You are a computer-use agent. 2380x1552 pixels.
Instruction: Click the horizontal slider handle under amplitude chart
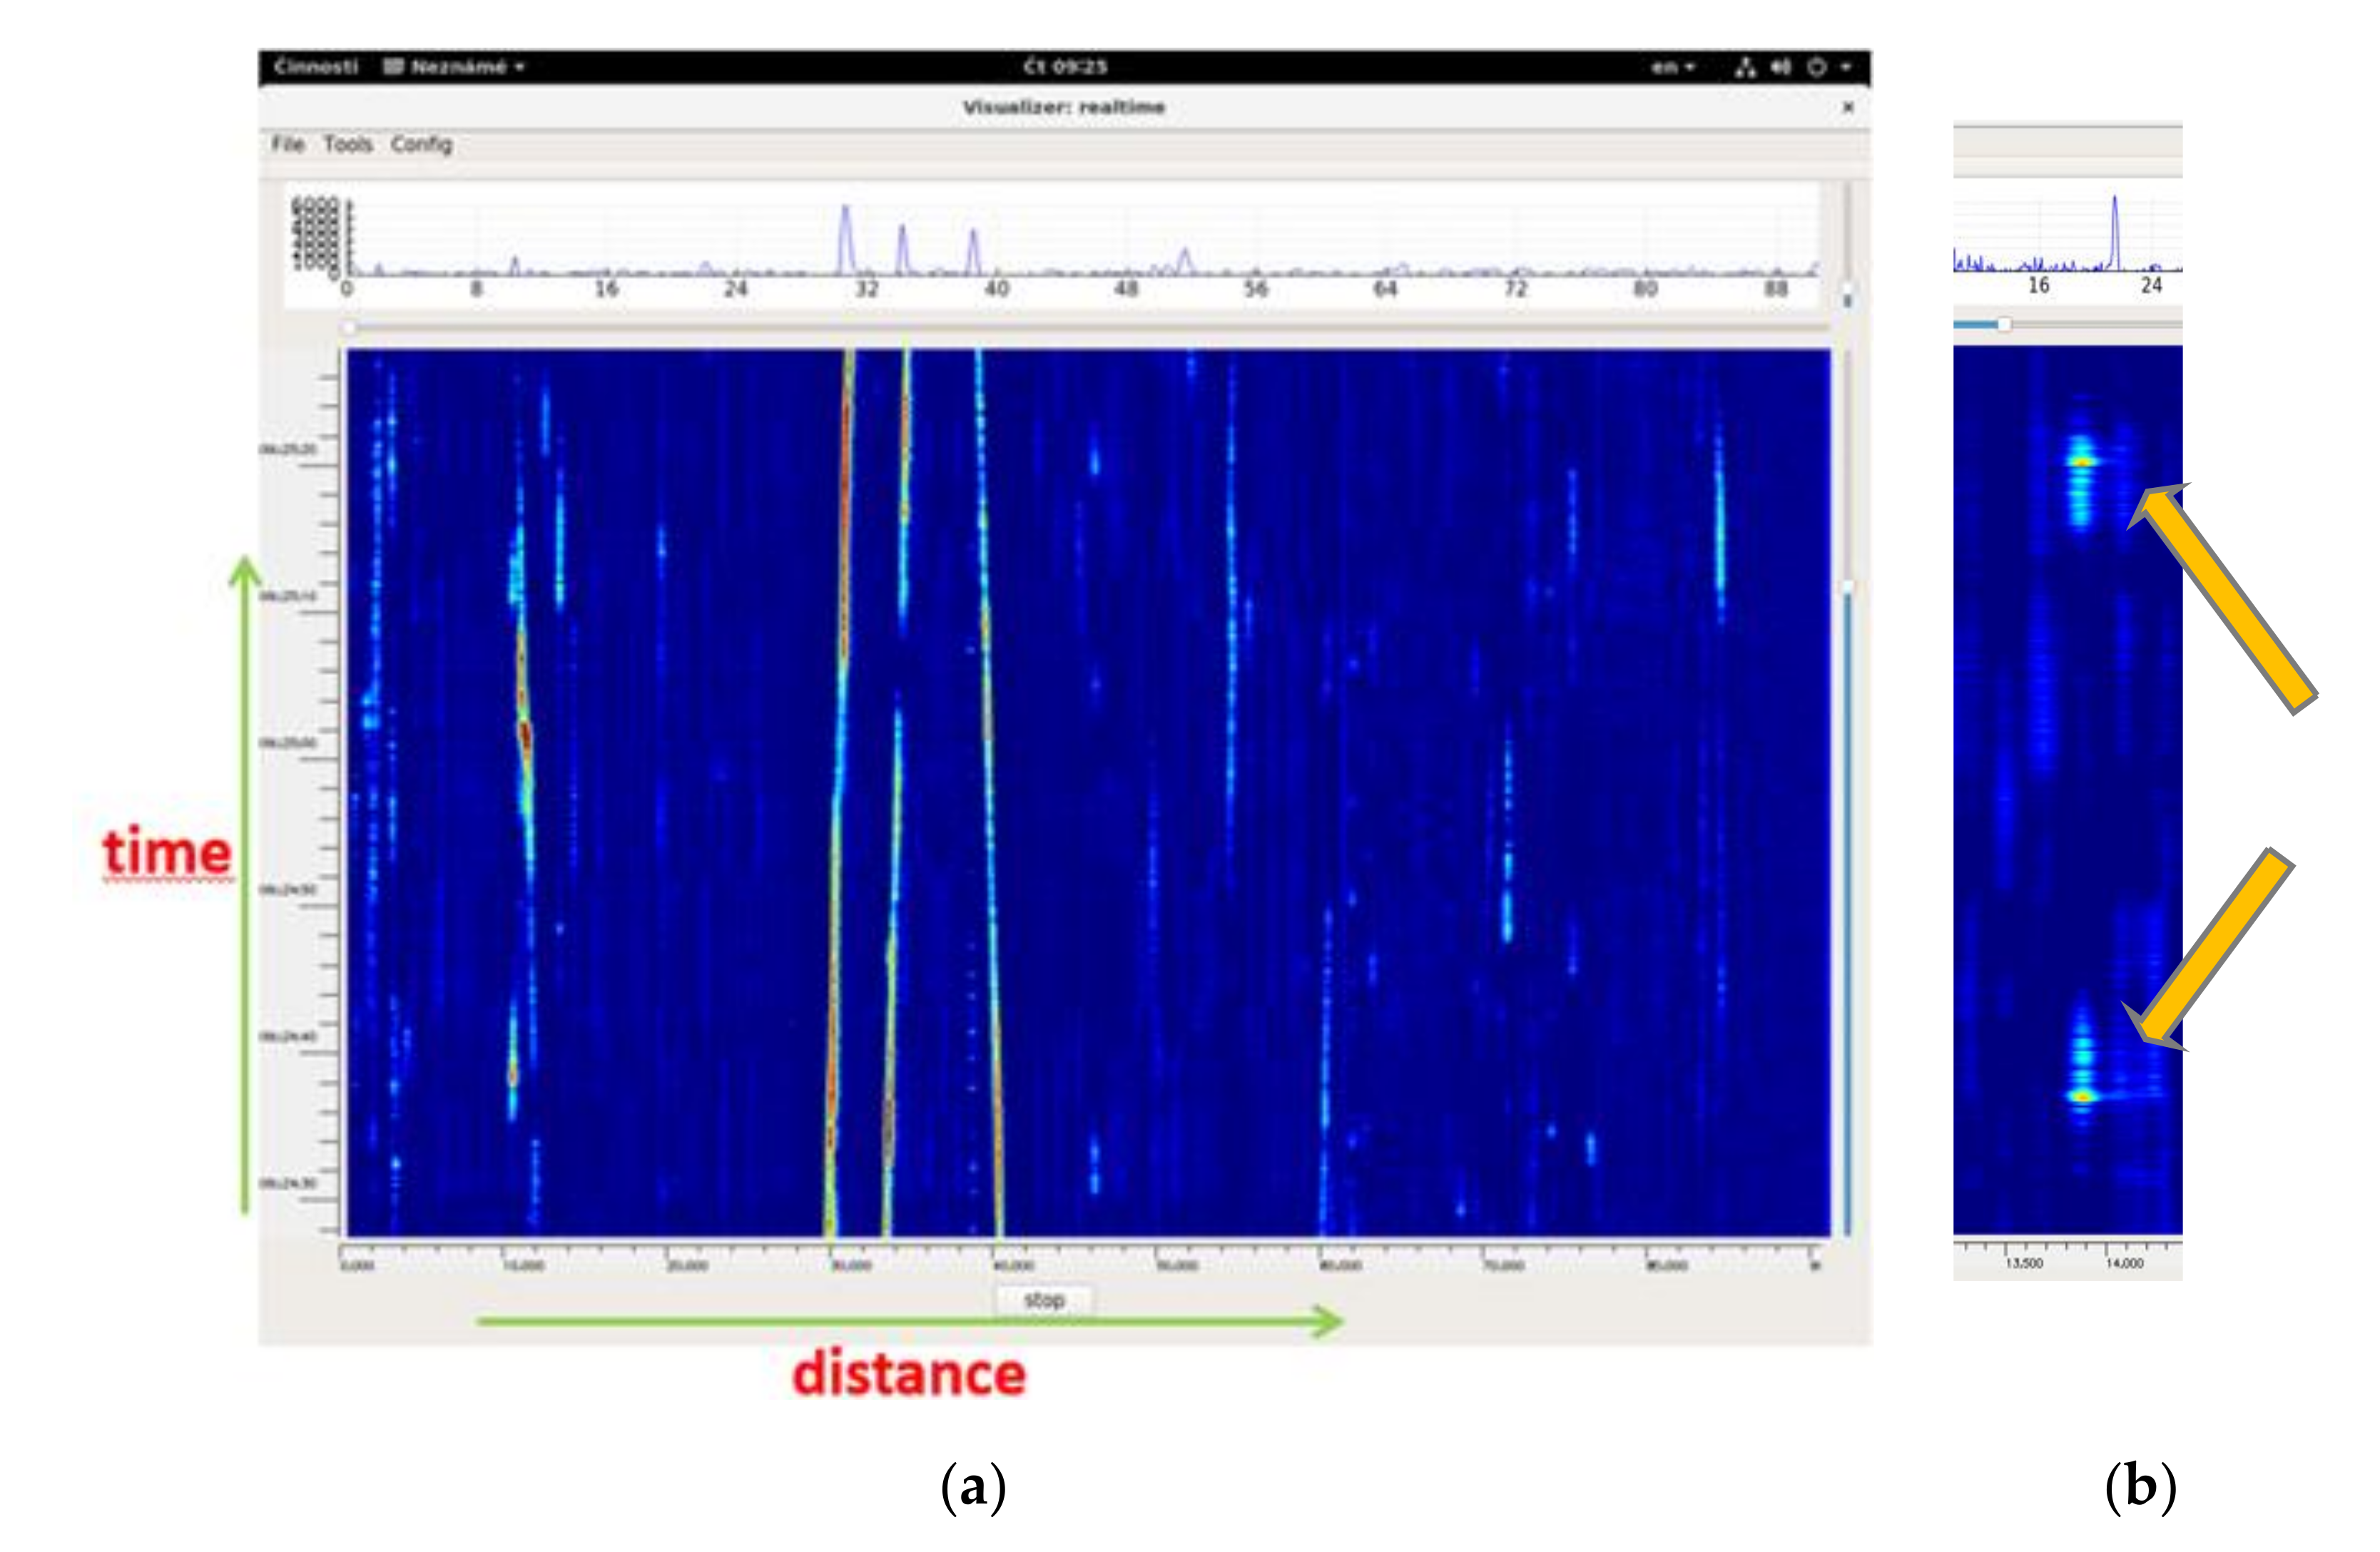pyautogui.click(x=349, y=327)
